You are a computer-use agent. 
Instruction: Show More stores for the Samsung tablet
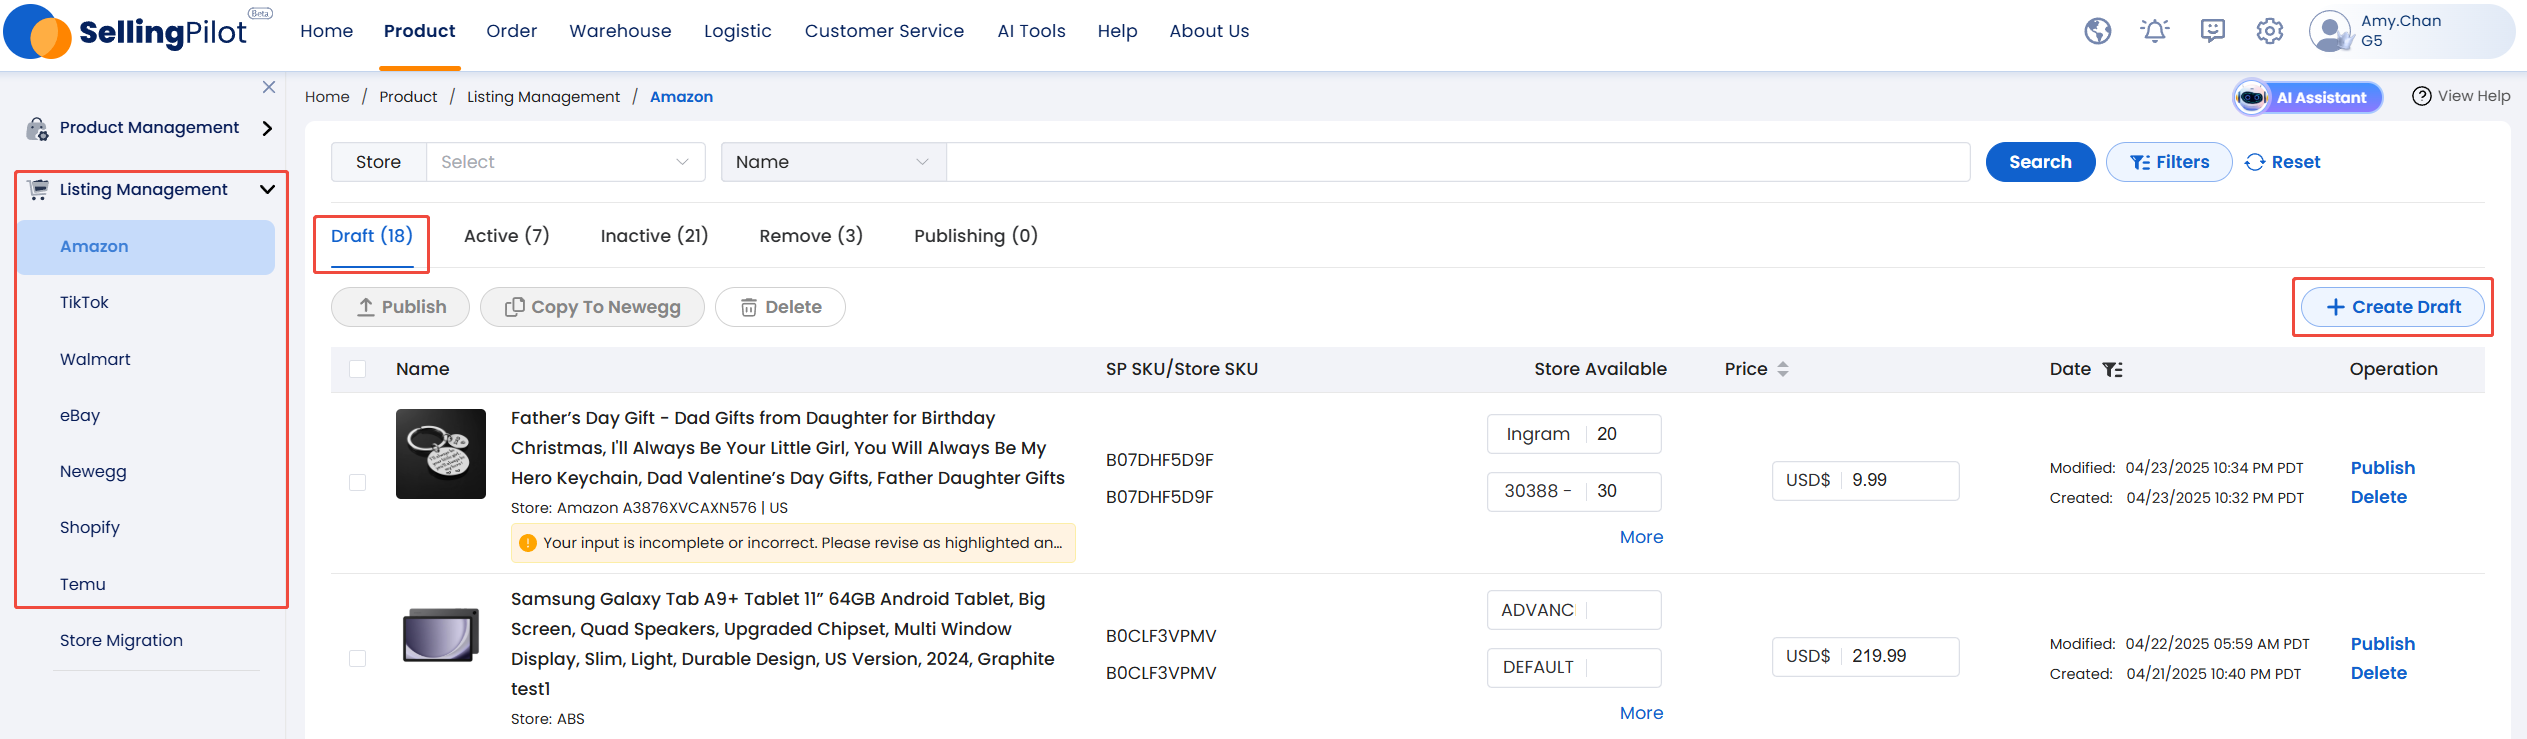1642,713
